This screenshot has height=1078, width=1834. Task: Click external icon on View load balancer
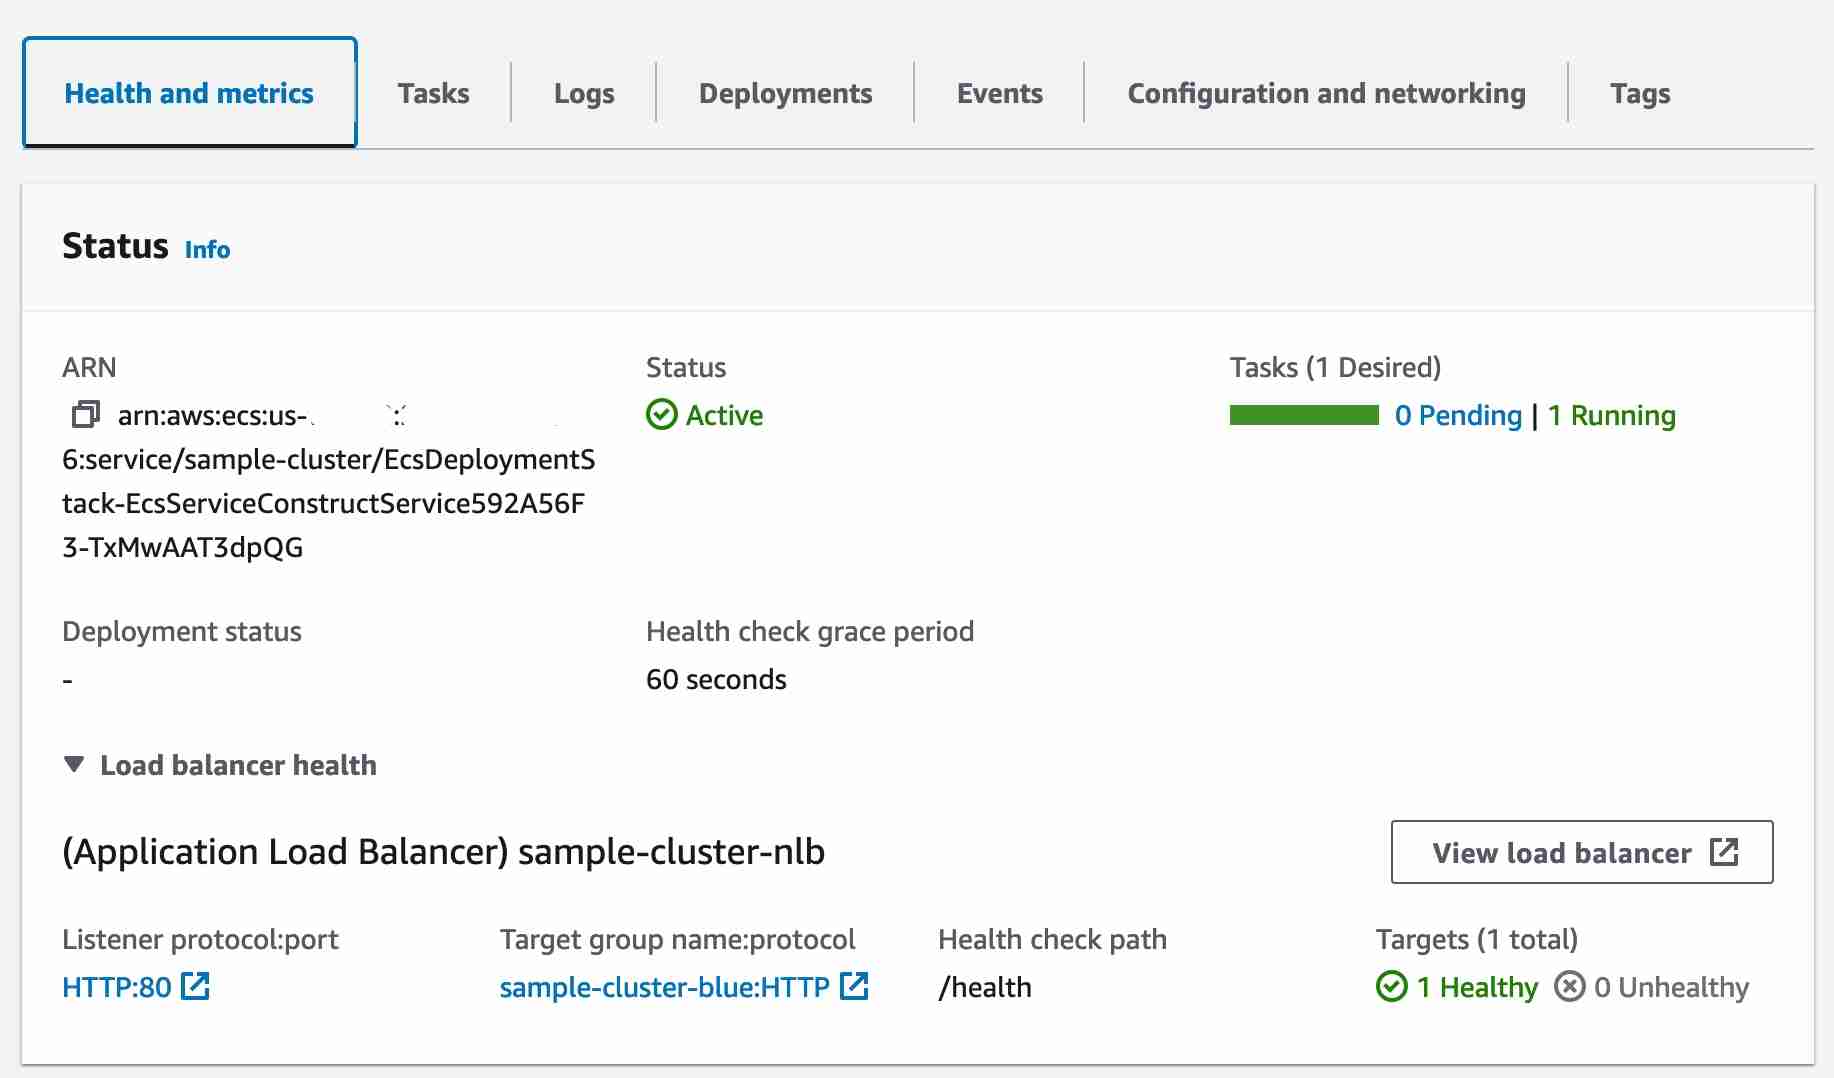point(1724,852)
